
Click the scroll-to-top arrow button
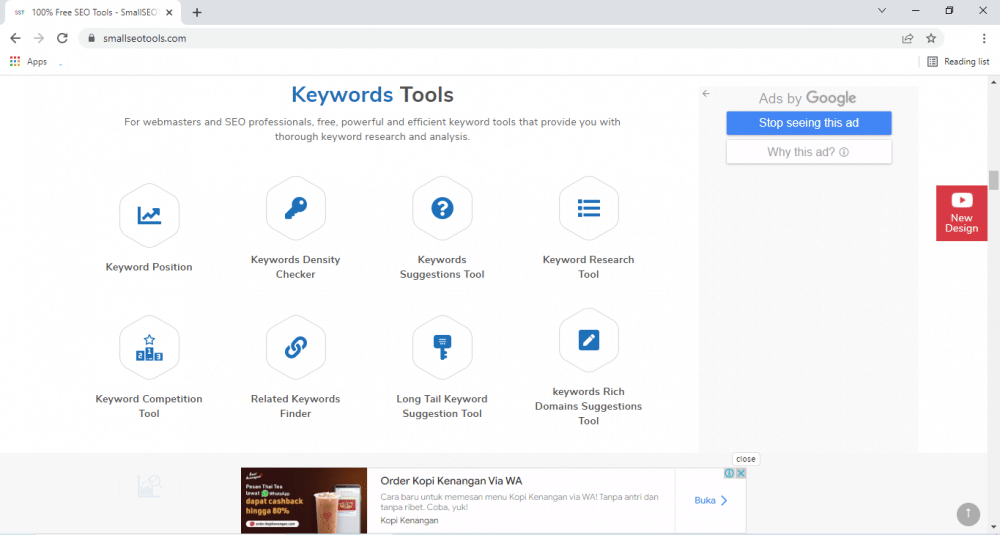[968, 514]
